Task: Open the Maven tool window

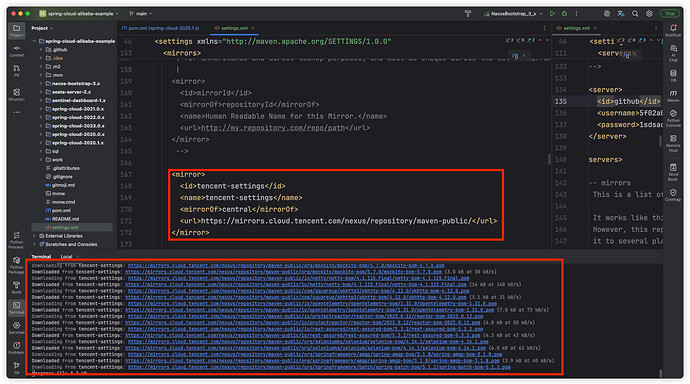Action: point(673,96)
